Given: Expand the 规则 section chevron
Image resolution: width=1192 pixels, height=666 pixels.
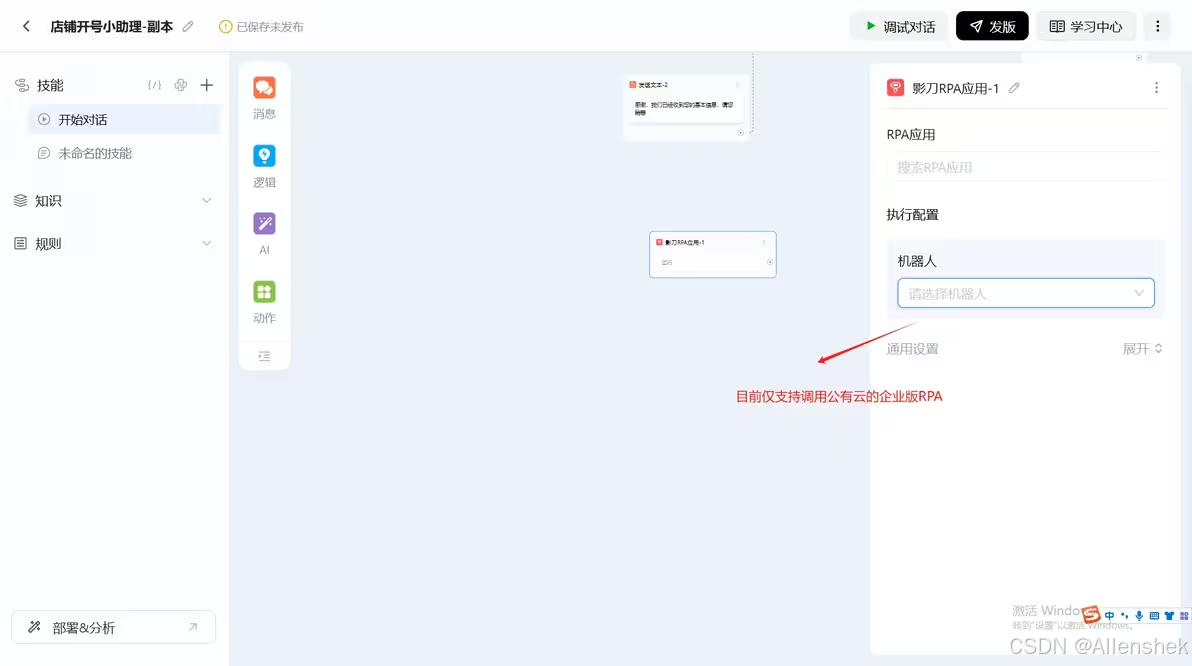Looking at the screenshot, I should point(206,243).
